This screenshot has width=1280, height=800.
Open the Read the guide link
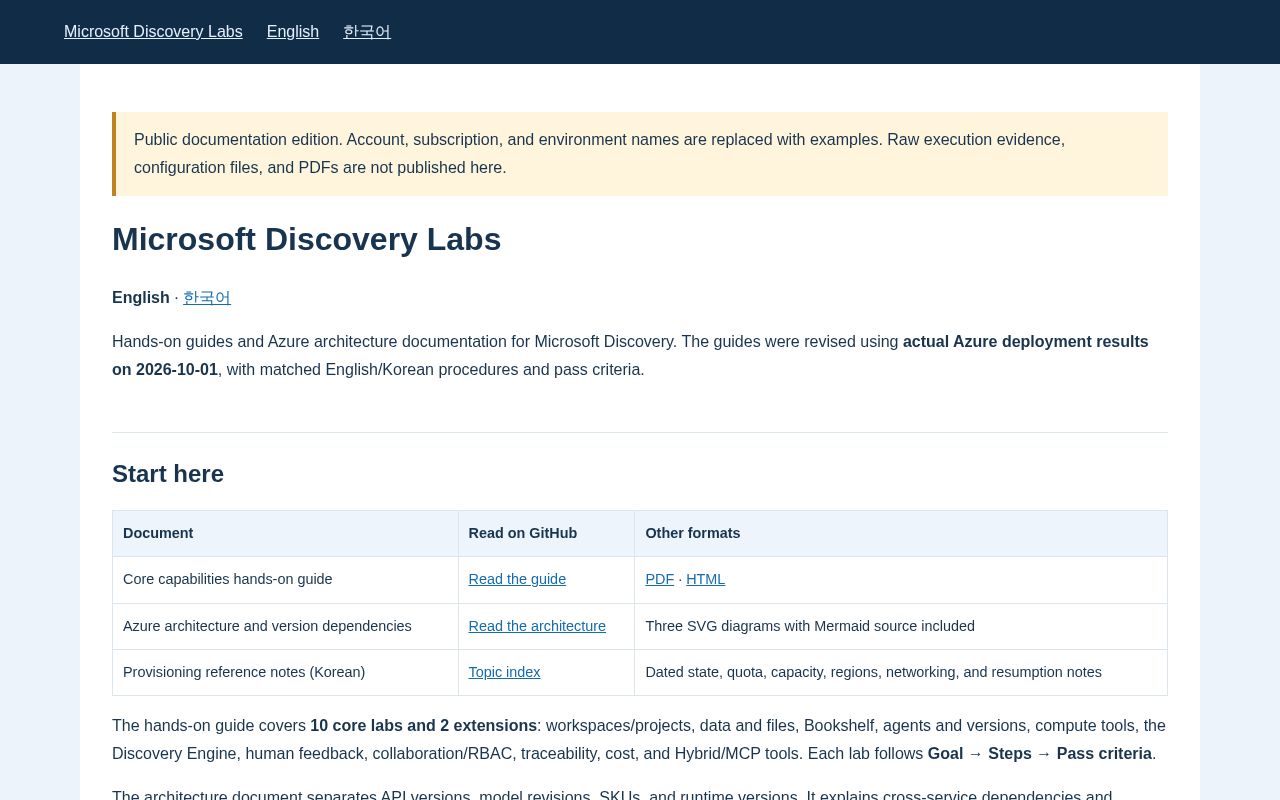click(x=517, y=579)
